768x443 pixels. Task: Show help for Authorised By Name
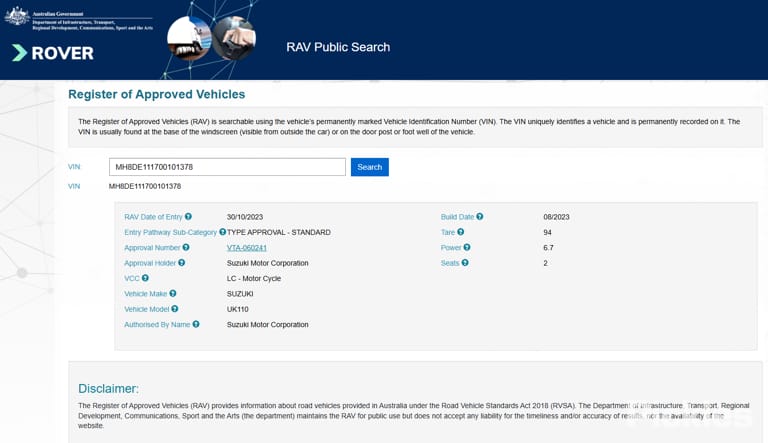point(196,324)
